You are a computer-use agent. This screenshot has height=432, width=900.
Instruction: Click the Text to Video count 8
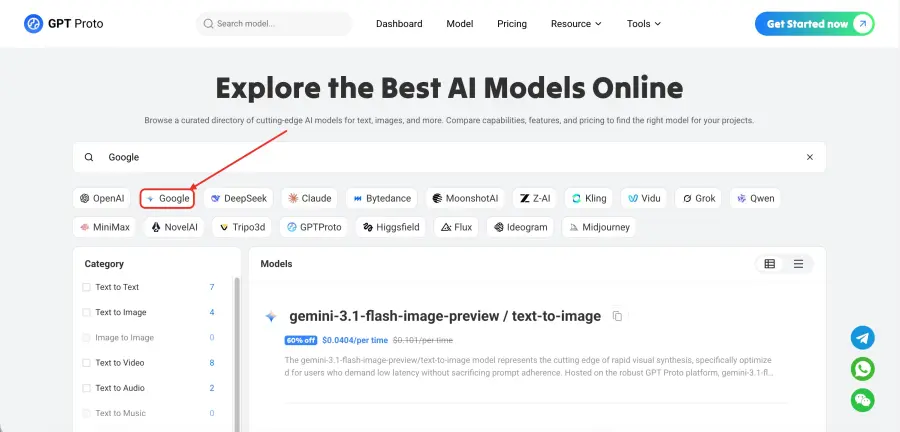click(212, 363)
